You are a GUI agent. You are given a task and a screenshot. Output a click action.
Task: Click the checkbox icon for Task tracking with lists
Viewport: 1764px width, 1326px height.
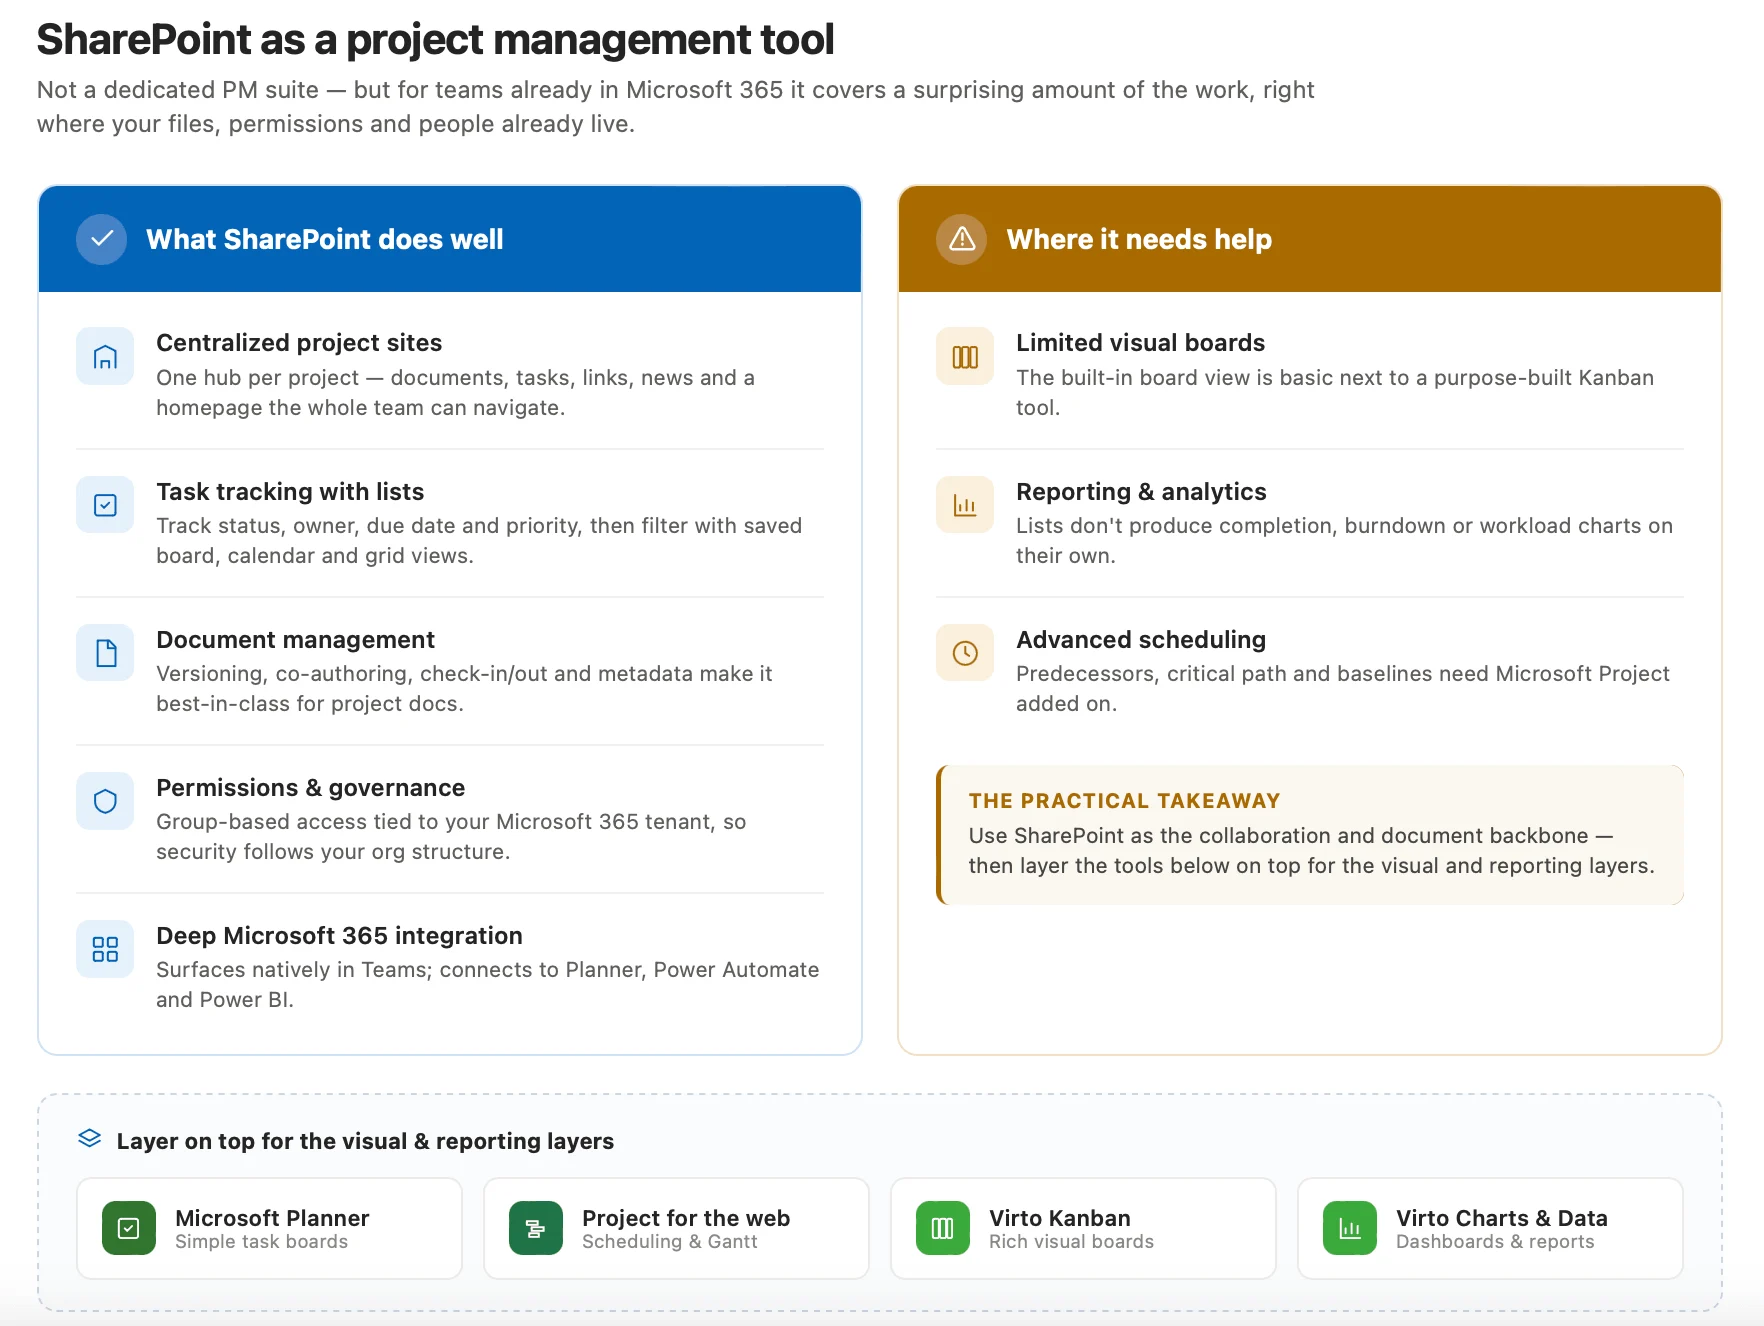105,505
